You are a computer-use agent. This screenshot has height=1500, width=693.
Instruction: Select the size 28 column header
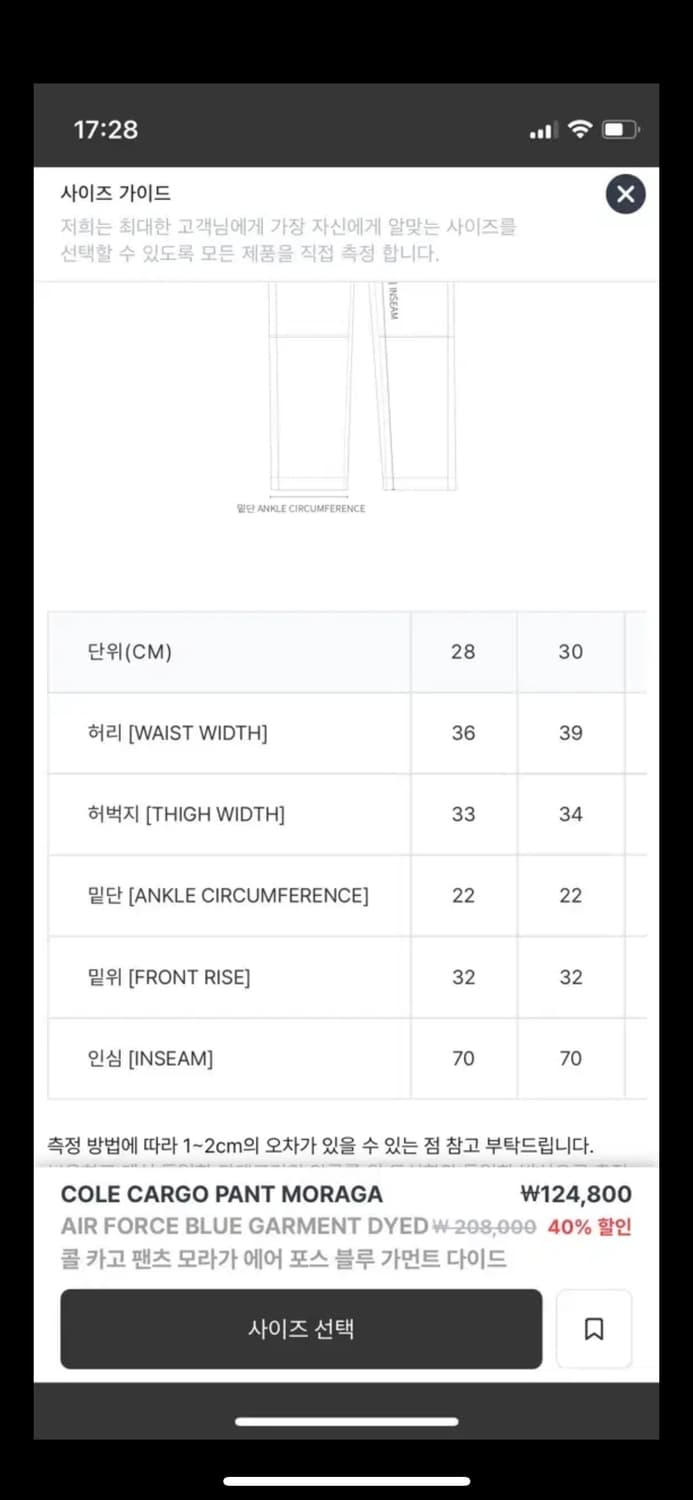coord(463,652)
